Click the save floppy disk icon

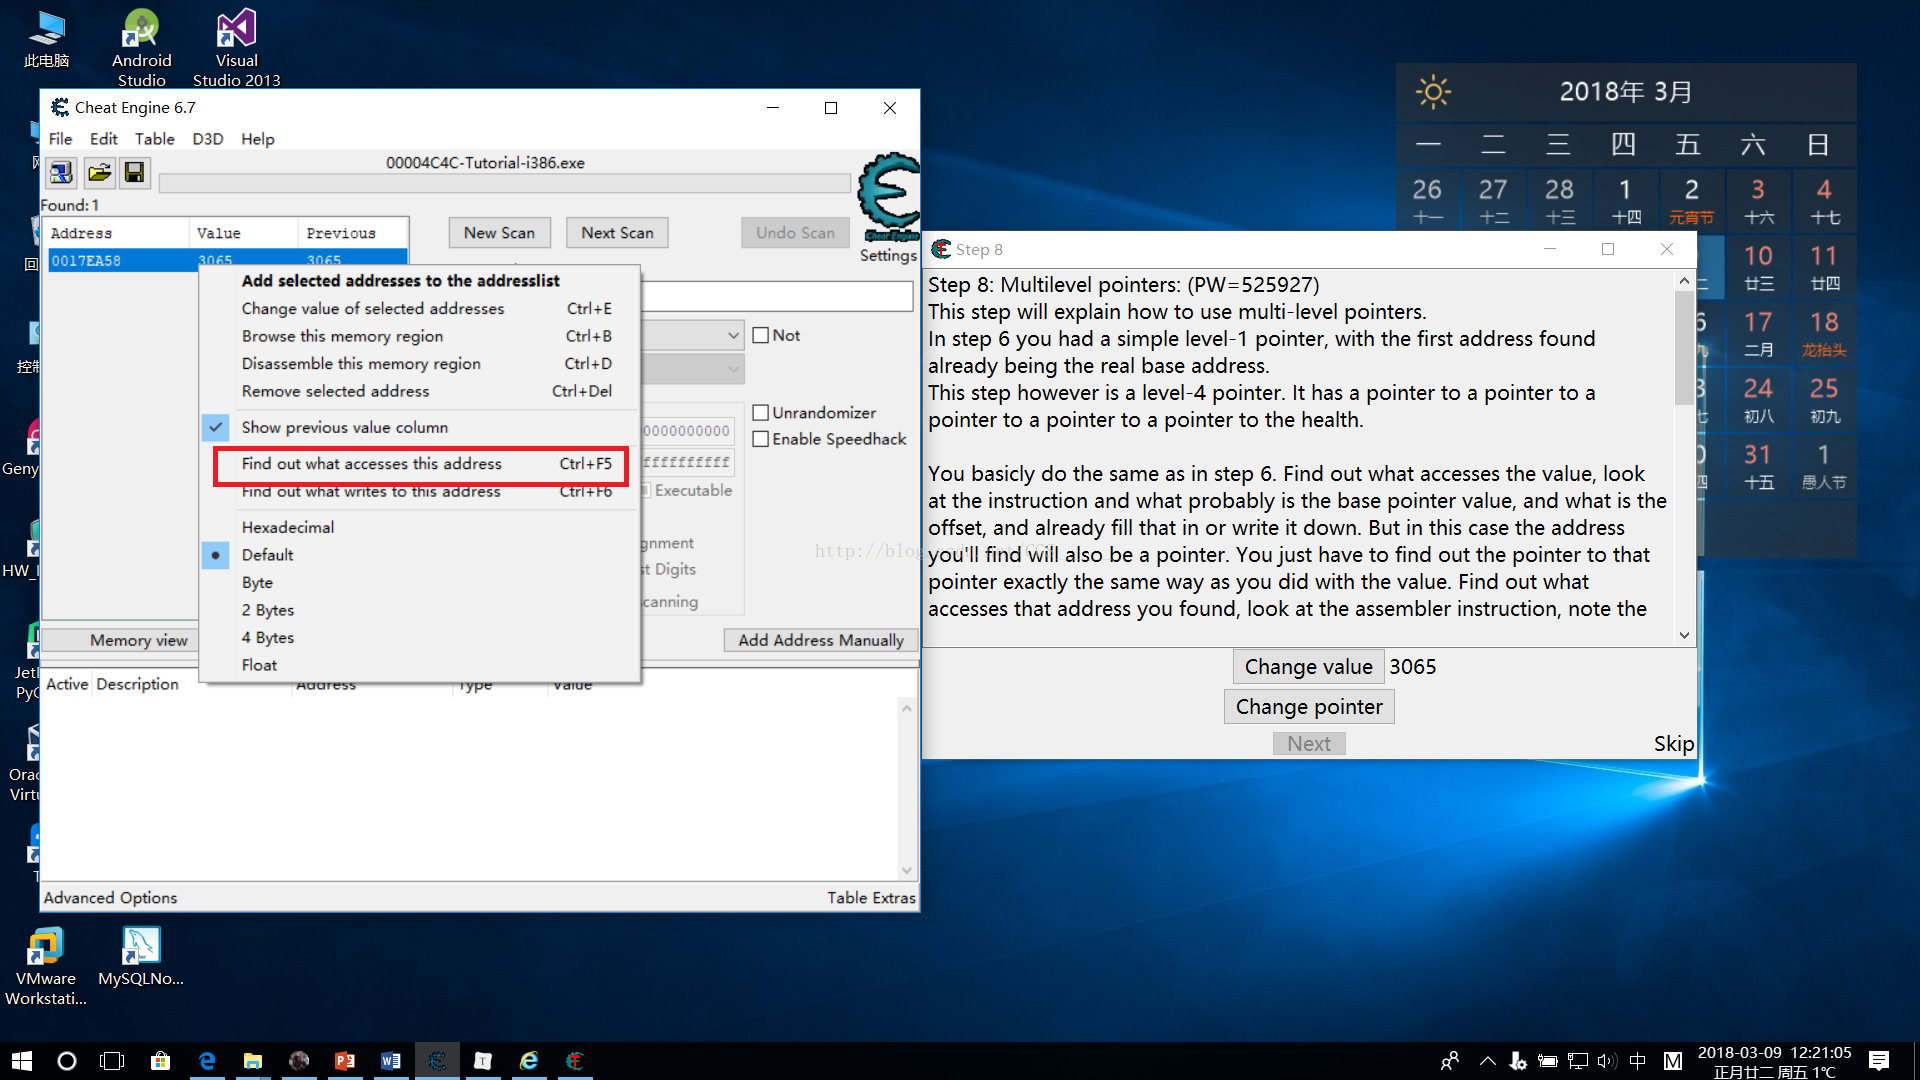pos(134,173)
